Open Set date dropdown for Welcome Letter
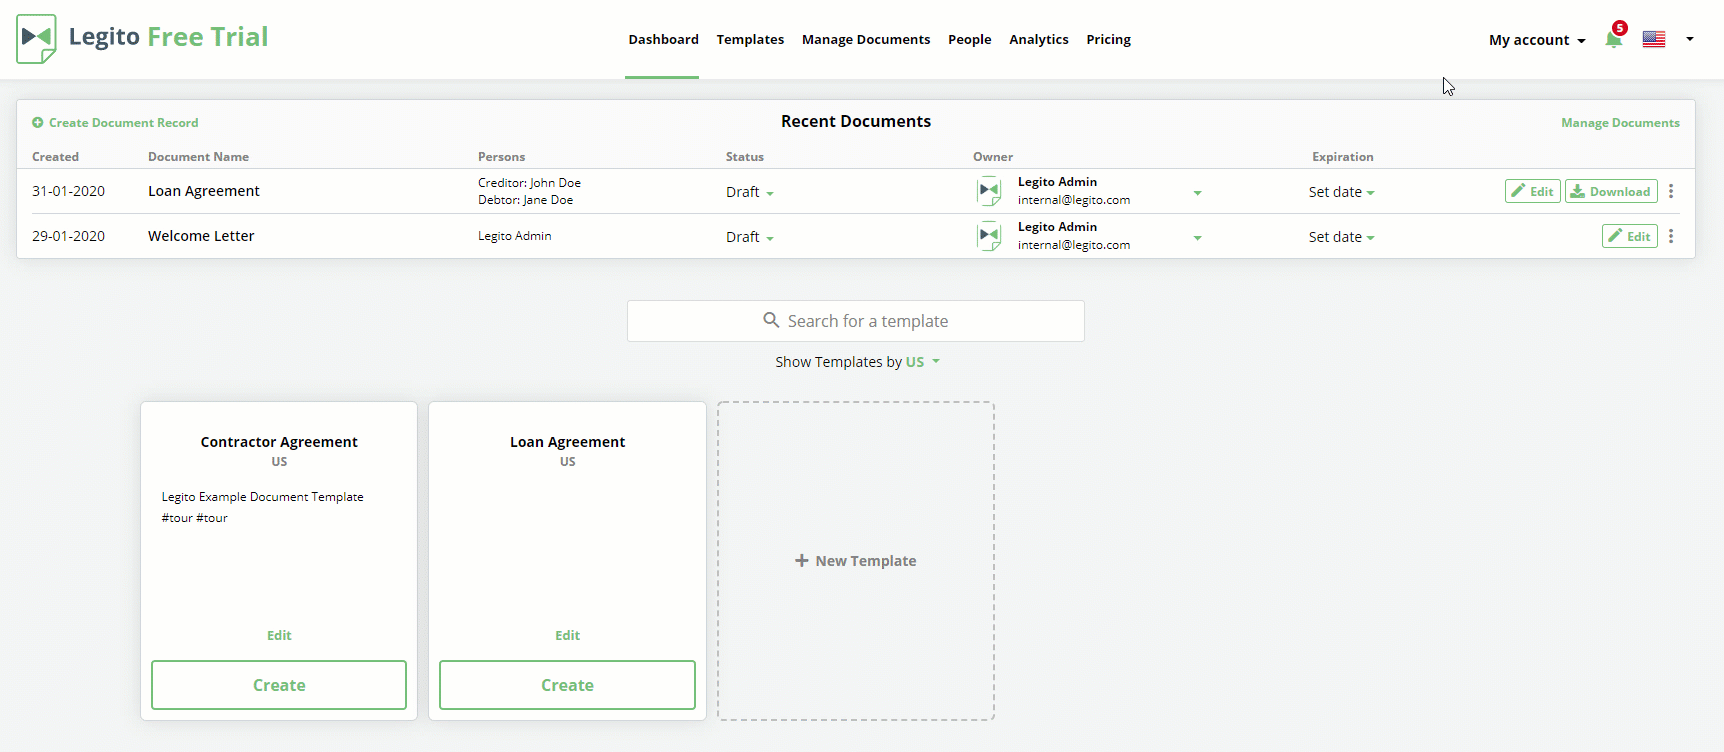This screenshot has height=752, width=1724. tap(1341, 237)
